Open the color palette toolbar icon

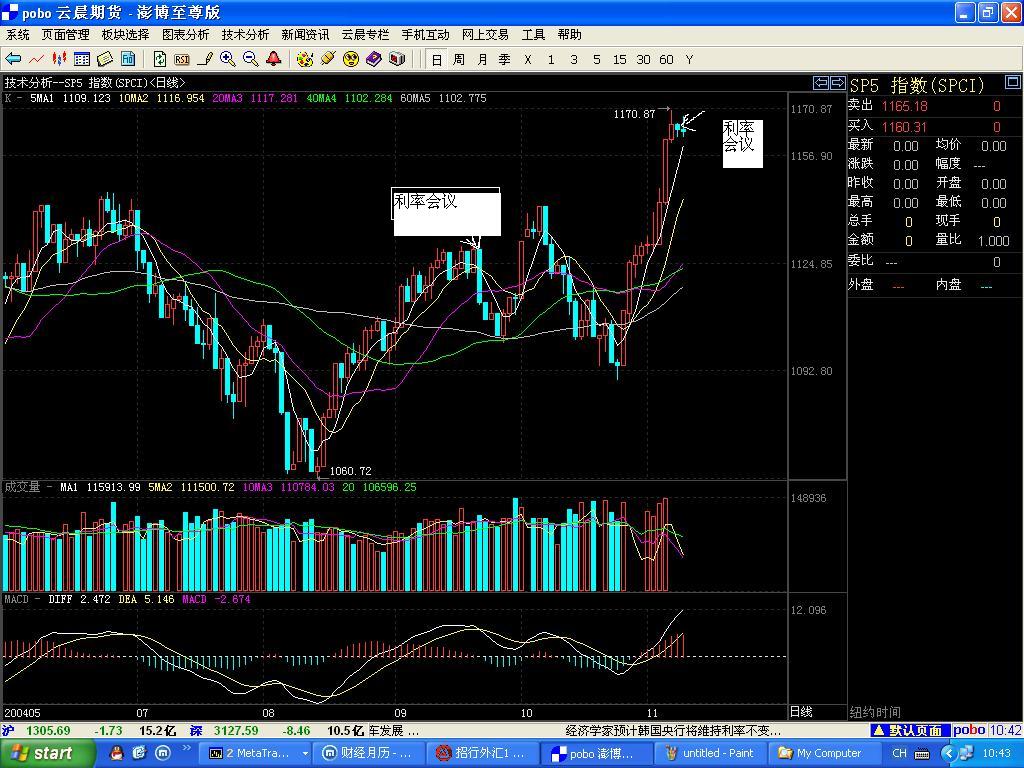click(x=305, y=59)
